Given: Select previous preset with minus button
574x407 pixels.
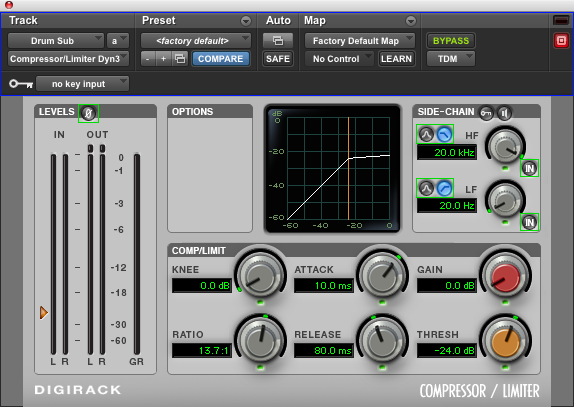Looking at the screenshot, I should pos(148,59).
